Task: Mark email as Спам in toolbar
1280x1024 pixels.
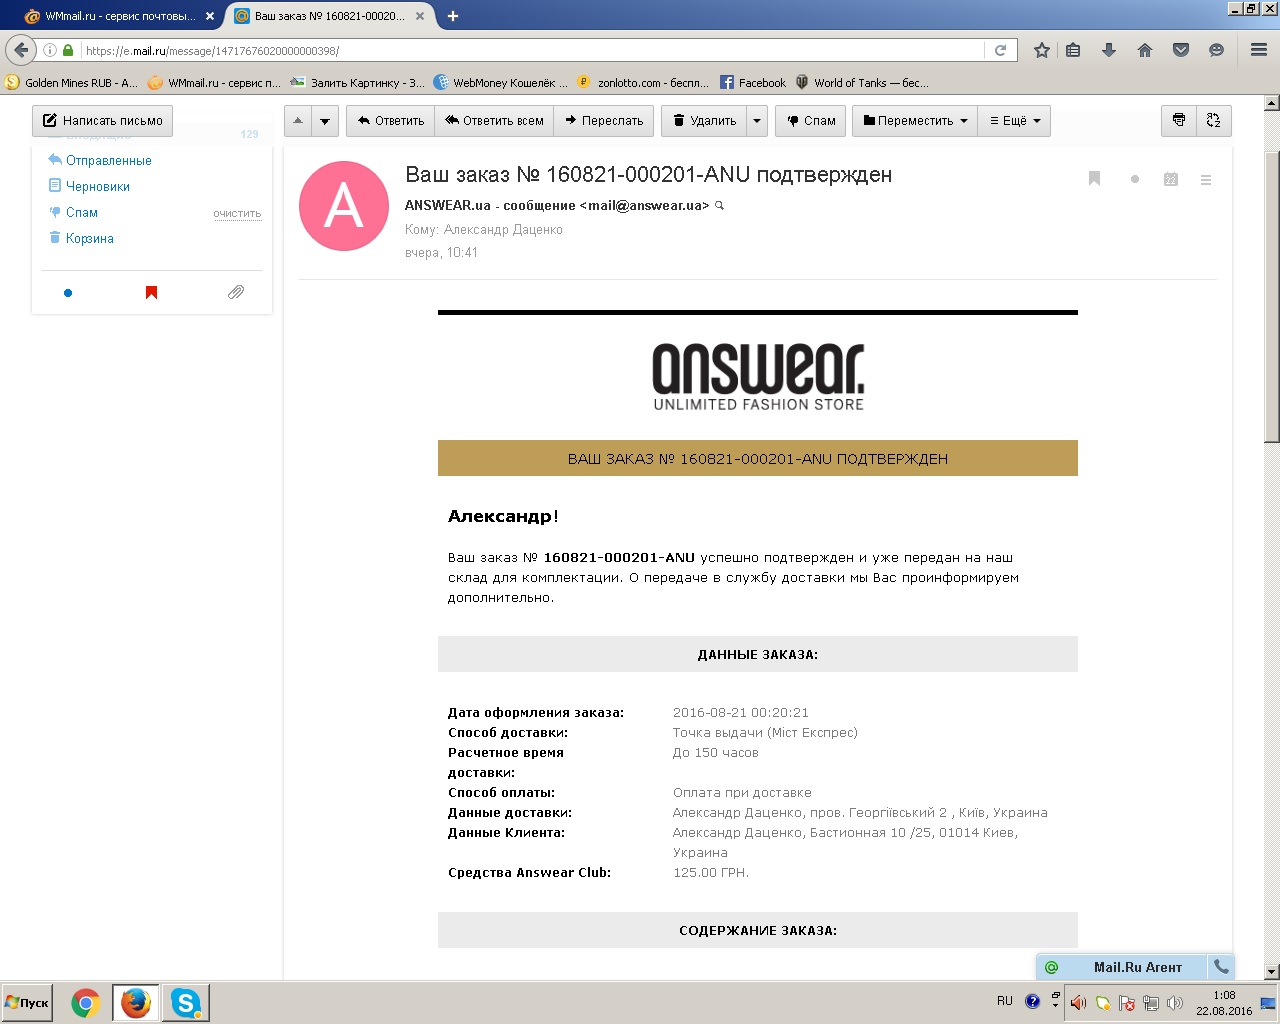Action: 811,121
